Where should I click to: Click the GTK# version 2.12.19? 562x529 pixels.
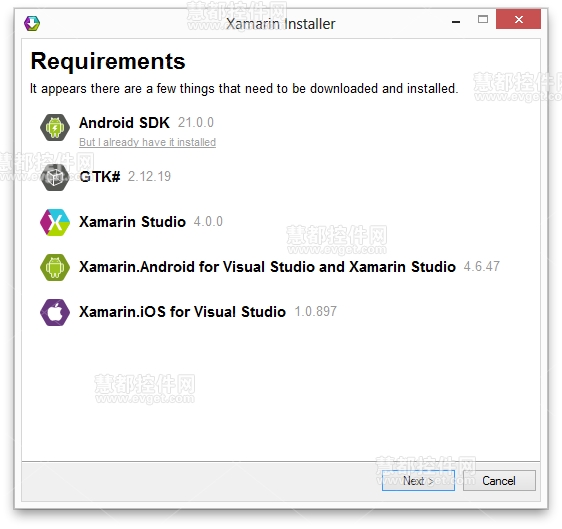(149, 176)
